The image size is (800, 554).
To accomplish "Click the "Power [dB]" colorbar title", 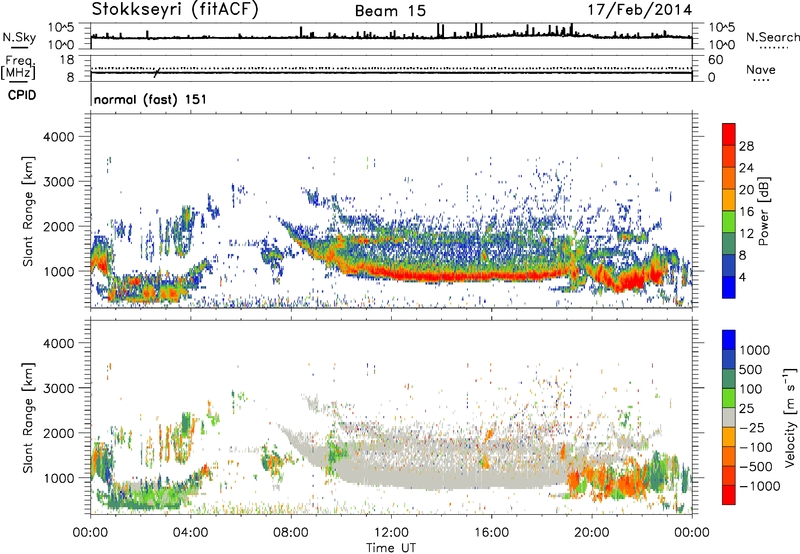I will (763, 211).
